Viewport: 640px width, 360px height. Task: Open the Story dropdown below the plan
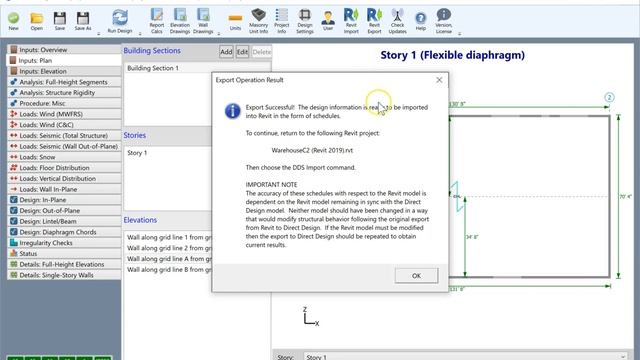(466, 356)
